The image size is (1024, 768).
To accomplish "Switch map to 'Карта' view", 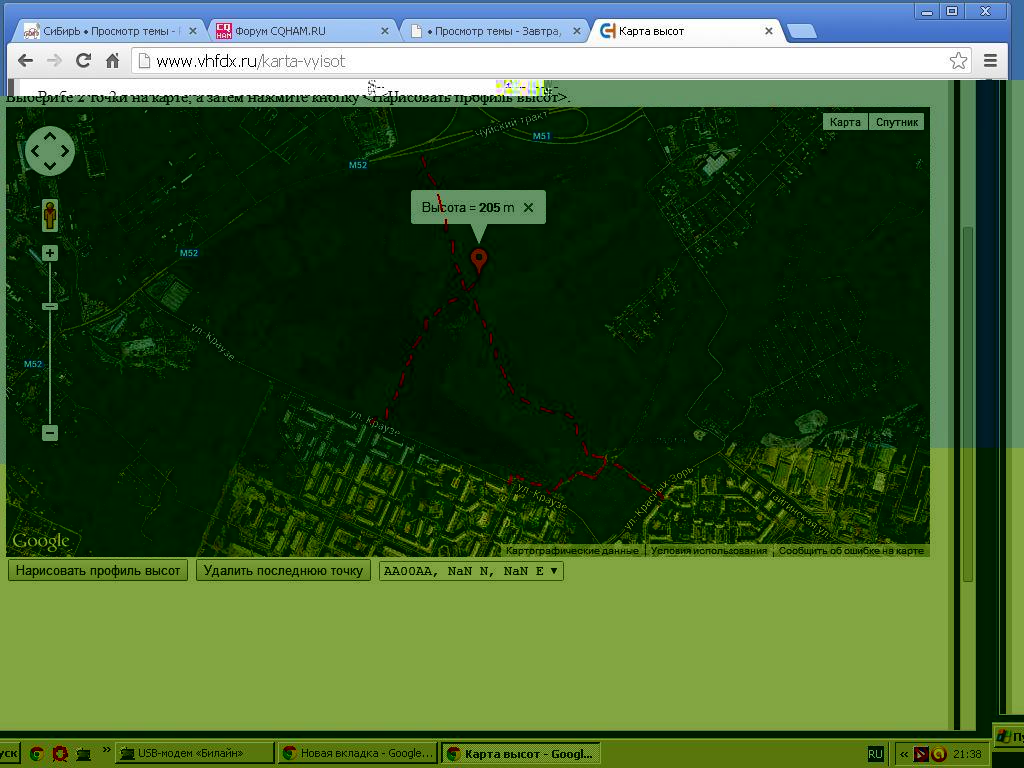I will [845, 122].
